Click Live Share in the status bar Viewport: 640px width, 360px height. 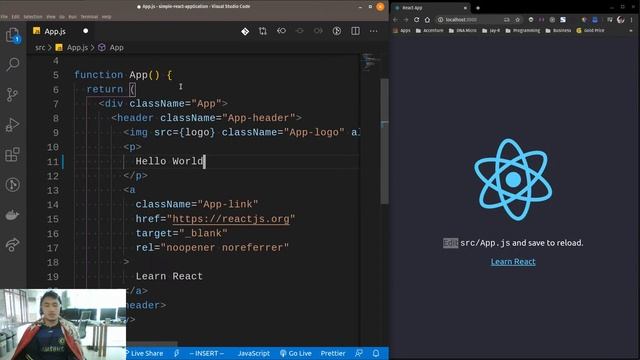click(x=144, y=353)
